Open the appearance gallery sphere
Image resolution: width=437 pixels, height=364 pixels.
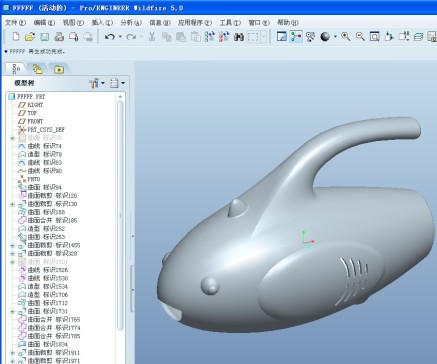pos(325,36)
